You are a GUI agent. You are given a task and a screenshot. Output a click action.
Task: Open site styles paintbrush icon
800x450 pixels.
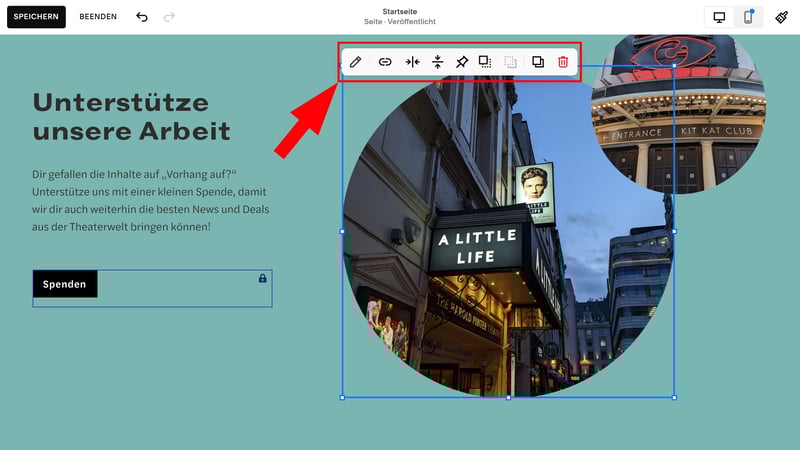tap(781, 17)
